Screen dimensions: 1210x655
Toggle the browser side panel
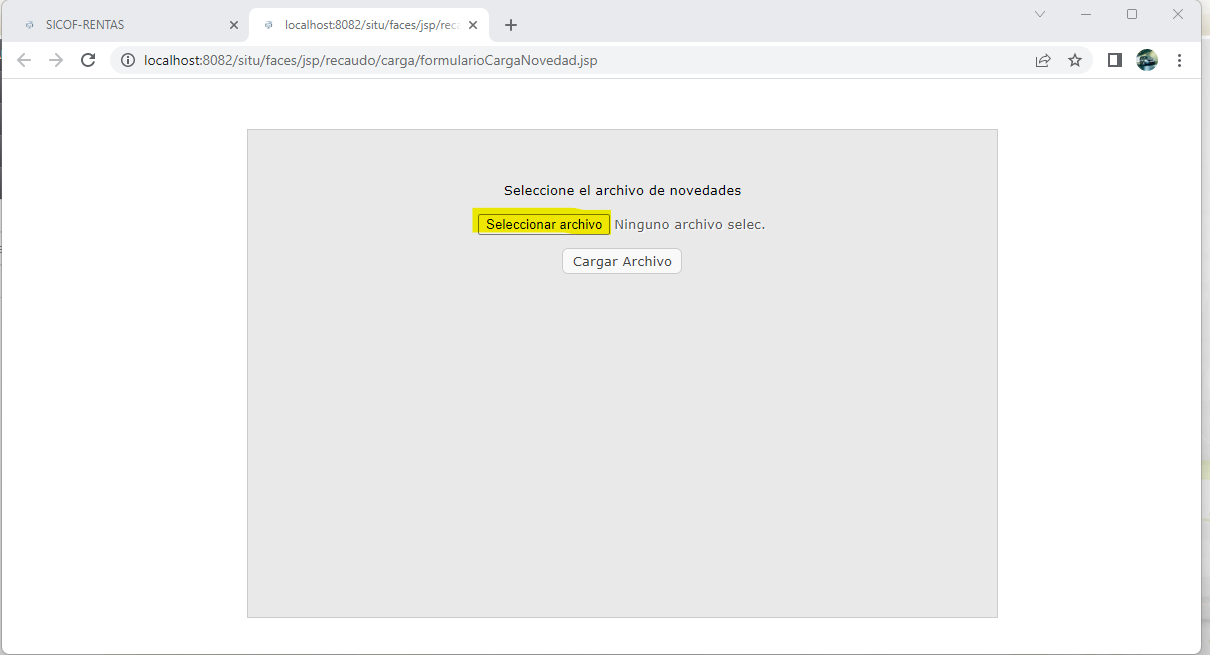(1115, 60)
